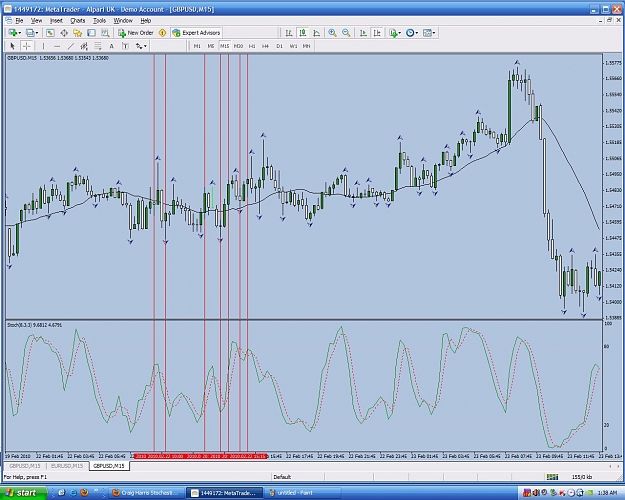Switch timeframe to H4
This screenshot has width=625, height=500.
click(265, 46)
